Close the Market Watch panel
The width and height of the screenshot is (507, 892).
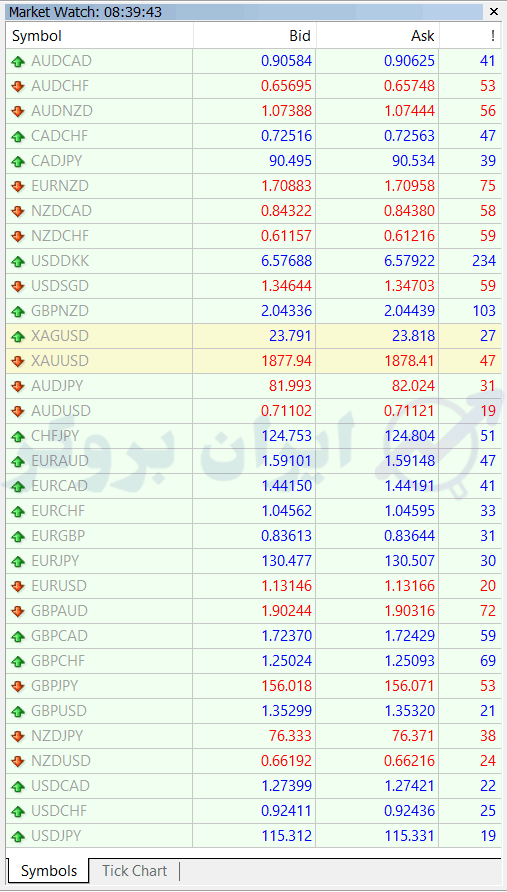click(493, 11)
